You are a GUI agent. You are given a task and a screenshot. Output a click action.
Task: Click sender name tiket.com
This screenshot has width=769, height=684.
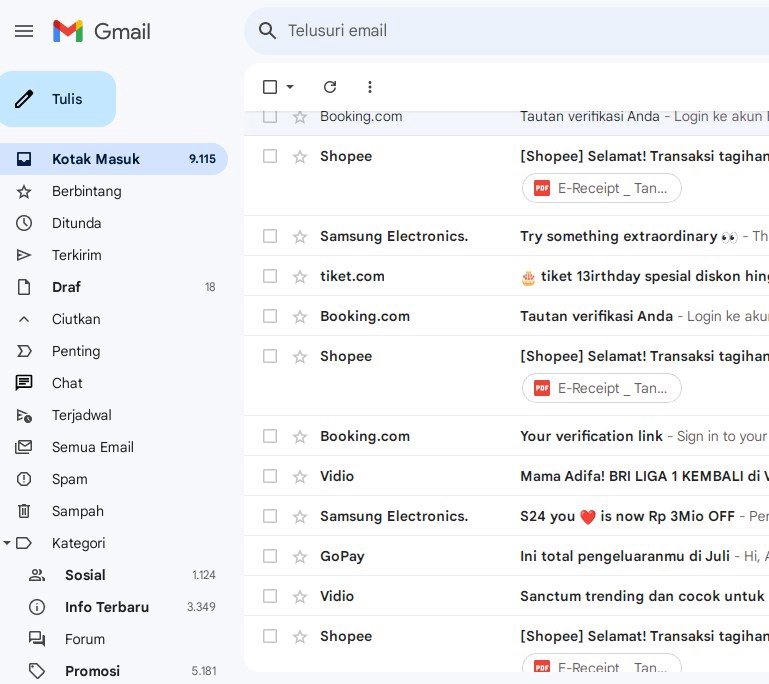[x=352, y=276]
